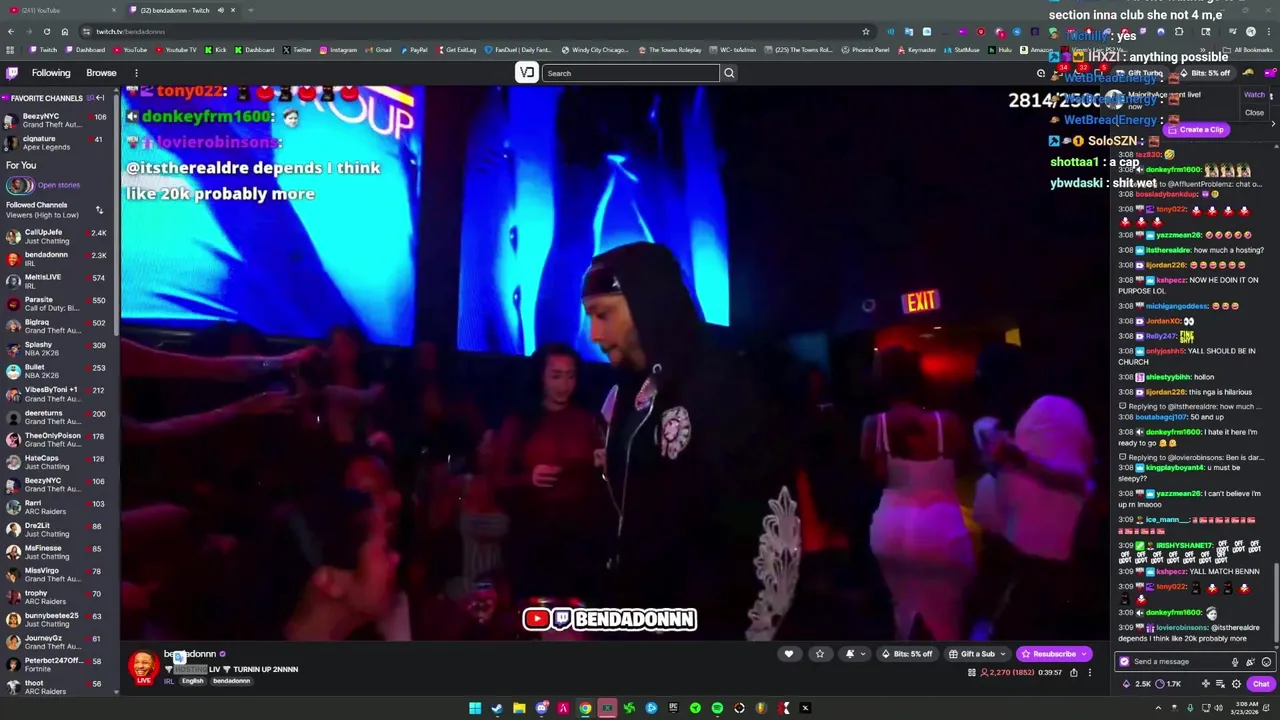The image size is (1280, 720).
Task: Open Windows Start menu on taskbar
Action: point(475,708)
